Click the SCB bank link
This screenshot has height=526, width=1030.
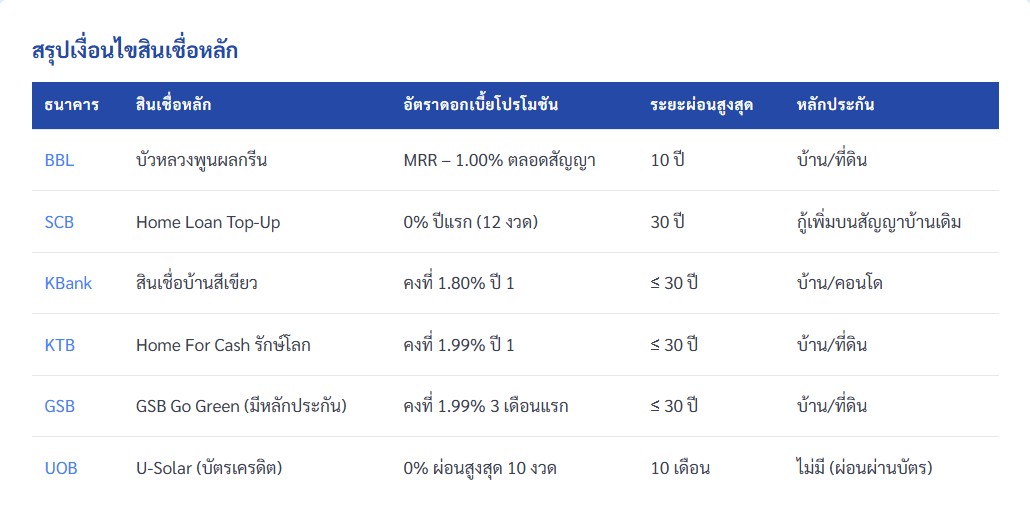[59, 222]
